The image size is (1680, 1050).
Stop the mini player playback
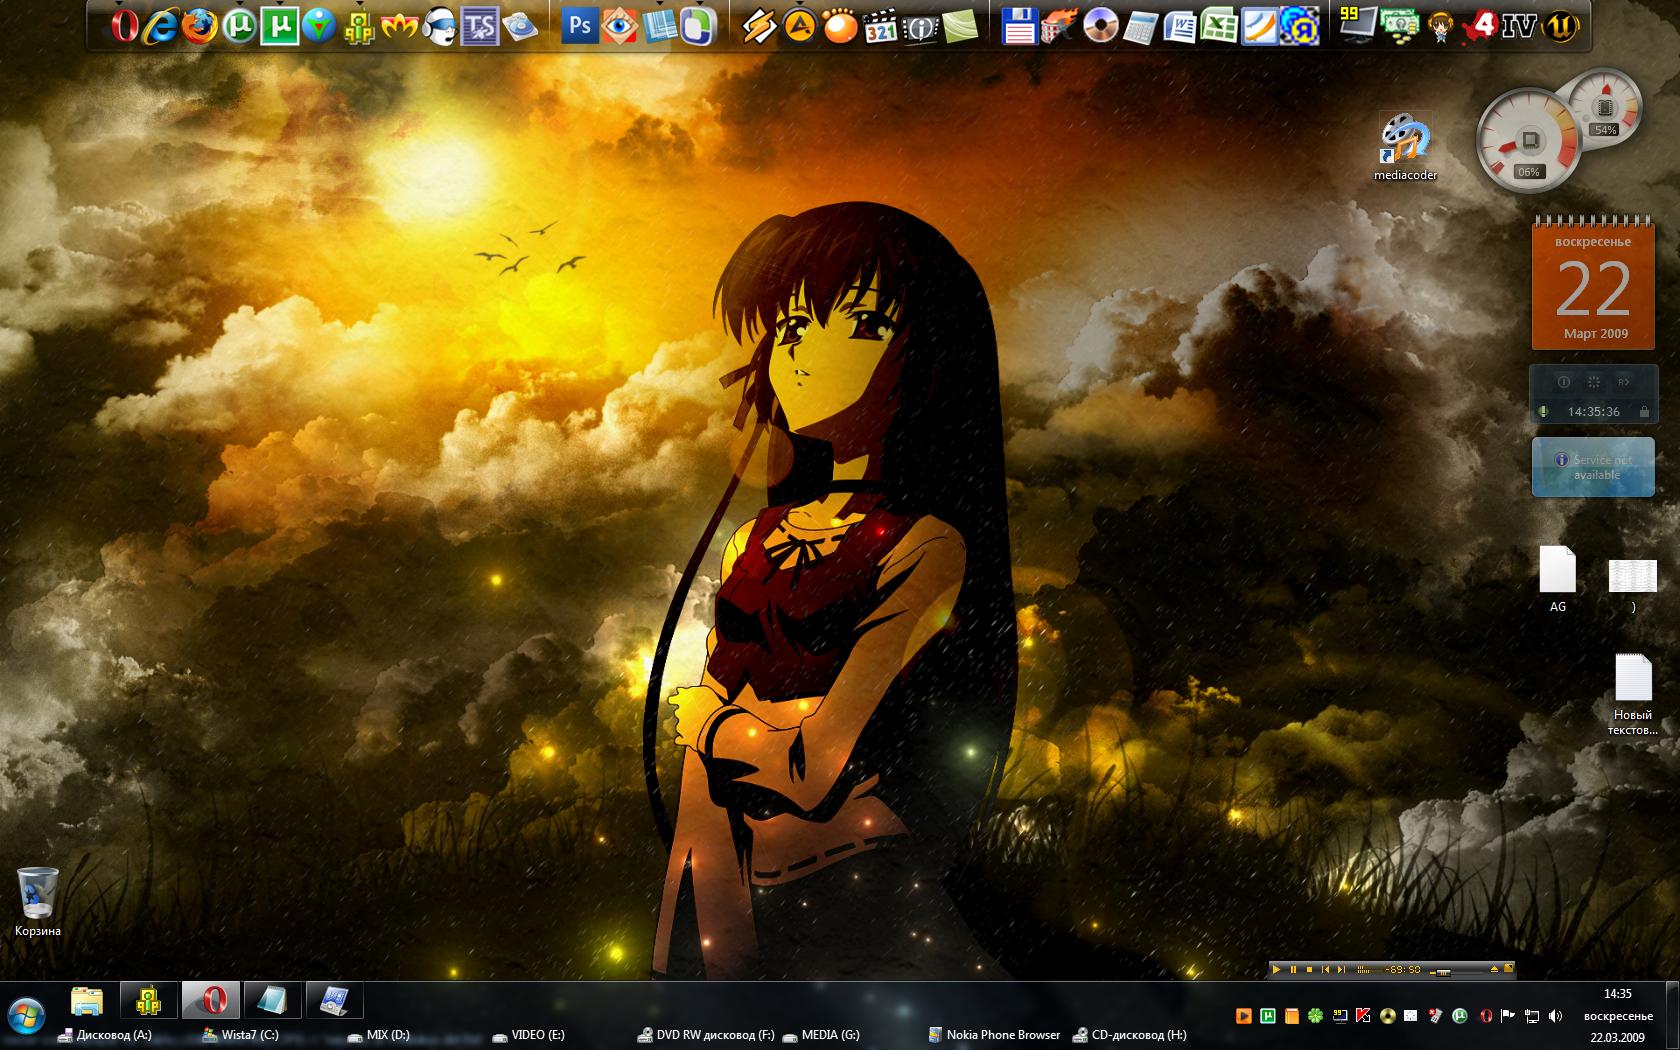(x=1309, y=970)
